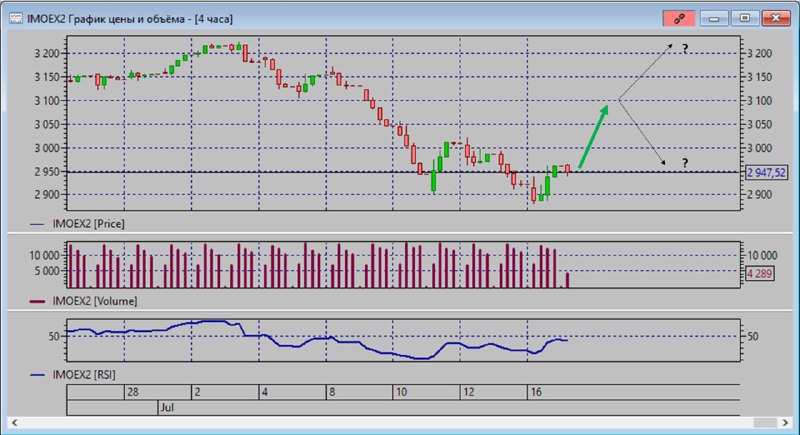Viewport: 800px width, 435px height.
Task: Click the chart window icon beside IMOEX2 title
Action: [16, 19]
